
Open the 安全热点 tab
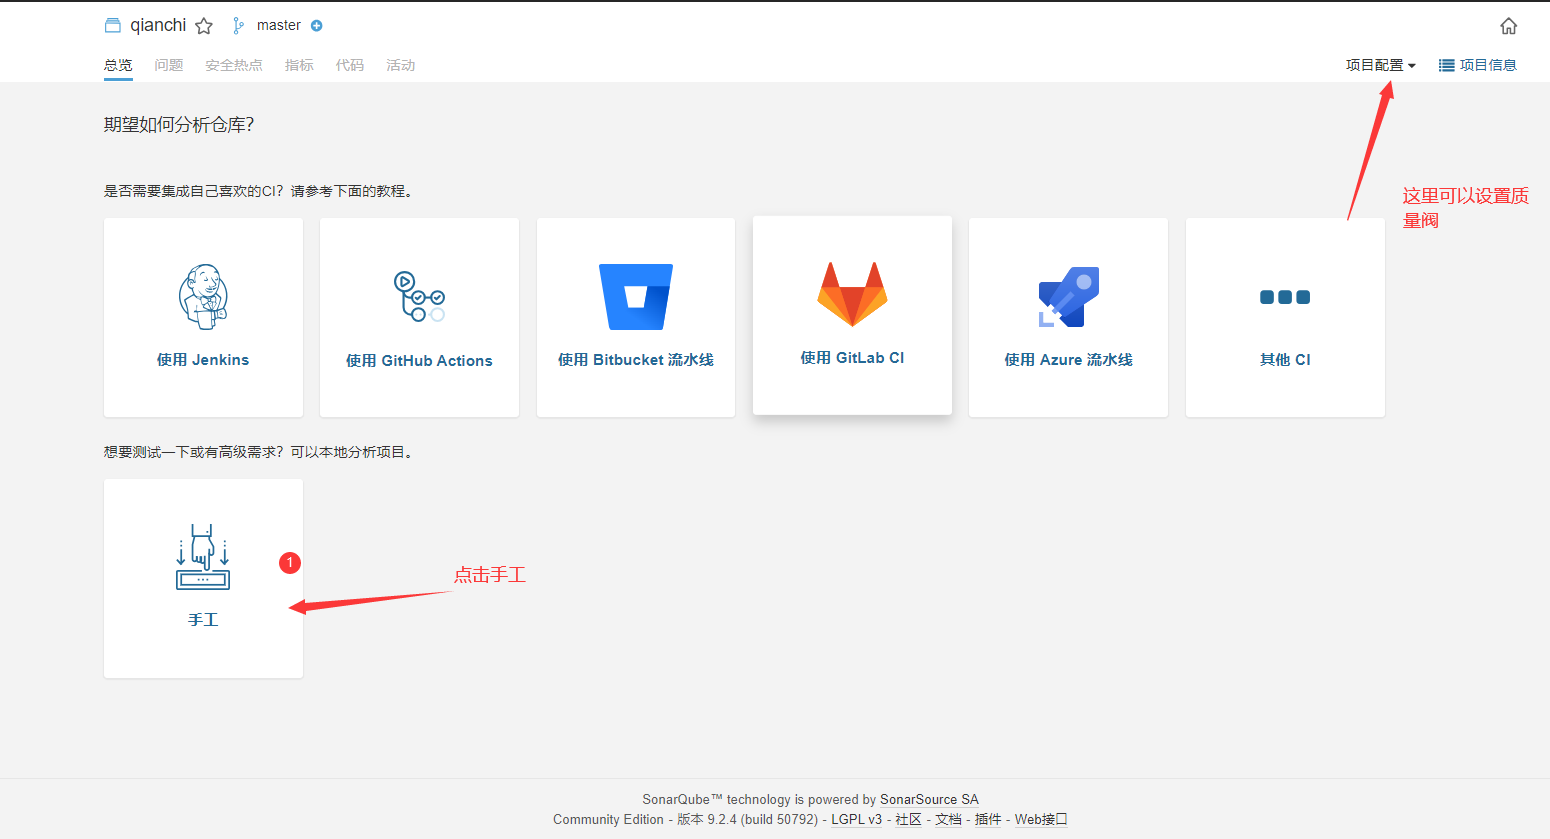tap(234, 65)
